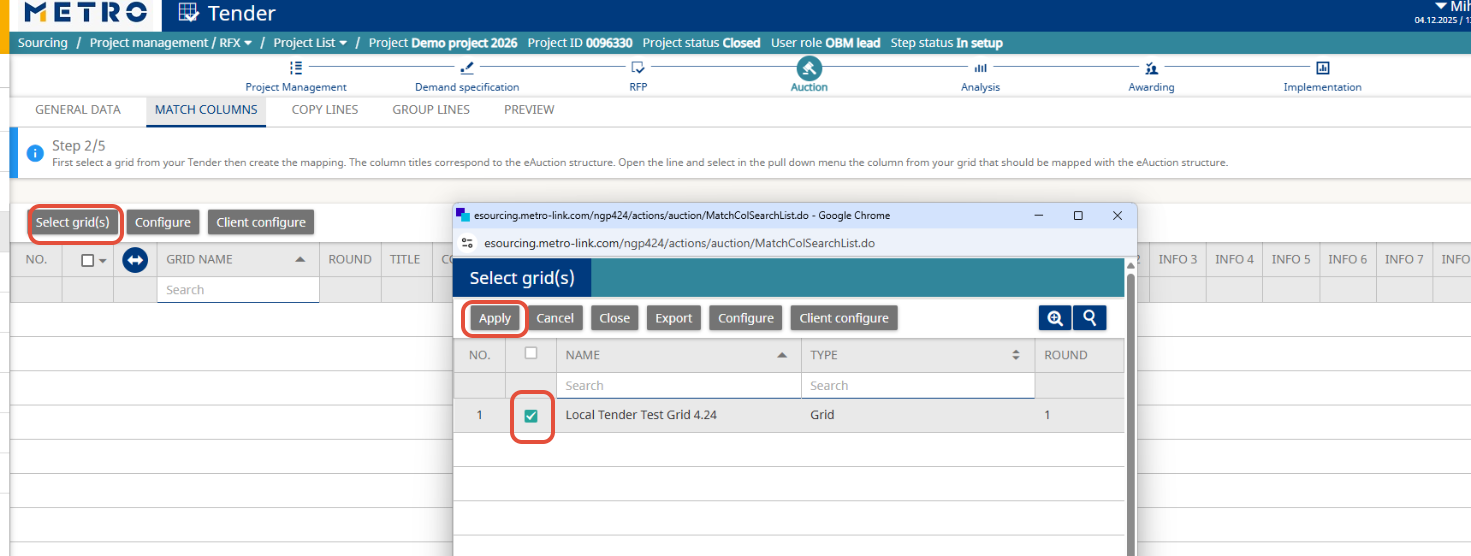Click the site info icon in popup address bar

click(x=467, y=243)
